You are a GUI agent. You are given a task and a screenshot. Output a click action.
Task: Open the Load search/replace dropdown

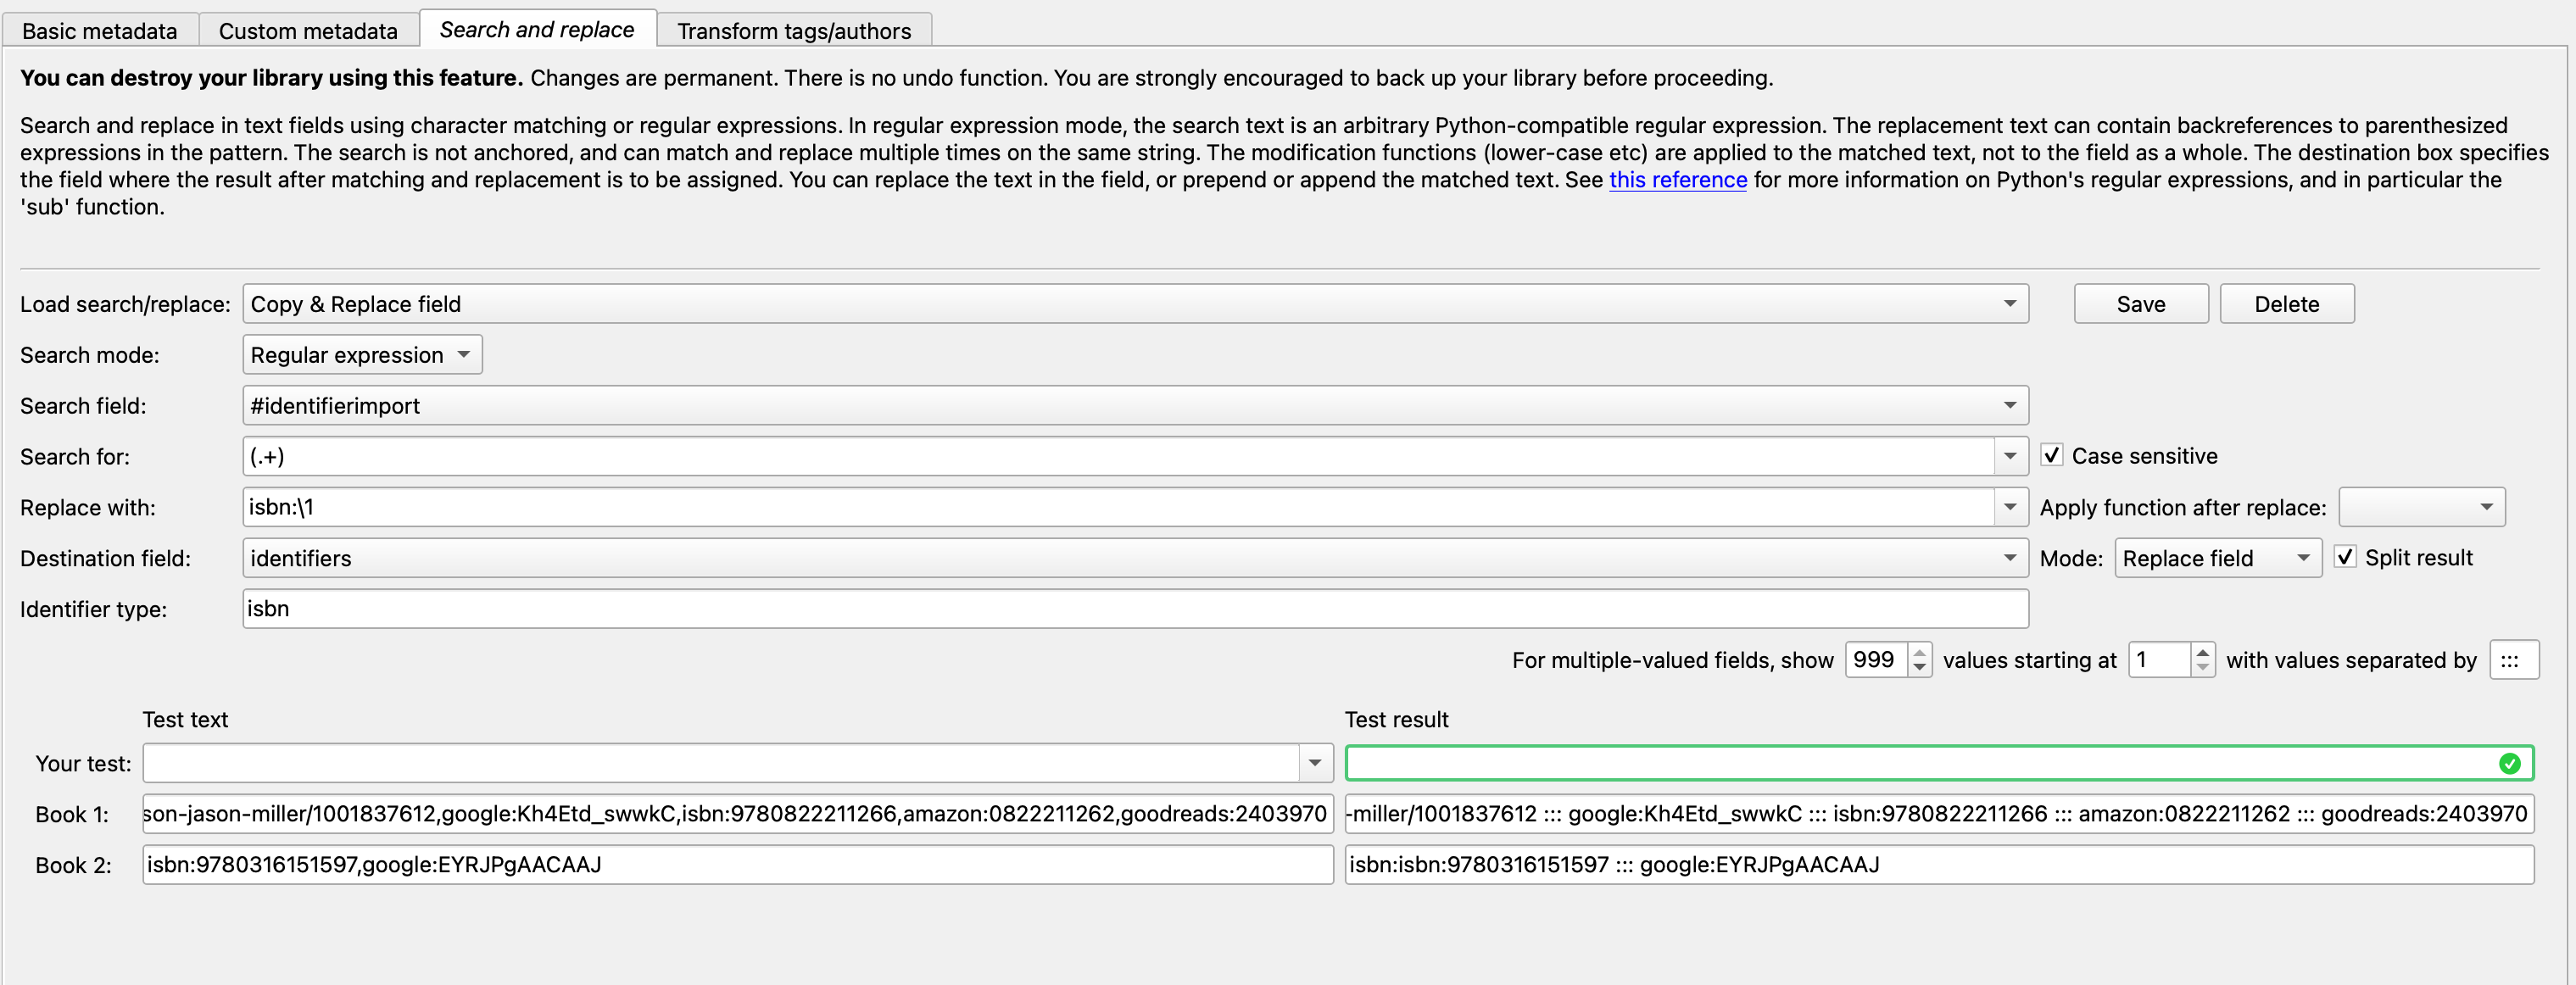(x=1135, y=304)
